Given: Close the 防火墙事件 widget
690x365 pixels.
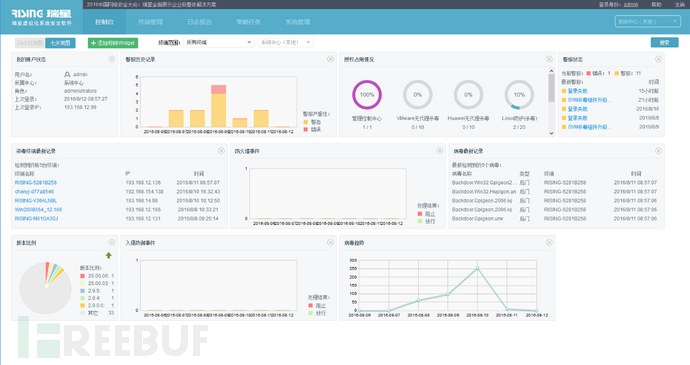Looking at the screenshot, I should (x=440, y=151).
